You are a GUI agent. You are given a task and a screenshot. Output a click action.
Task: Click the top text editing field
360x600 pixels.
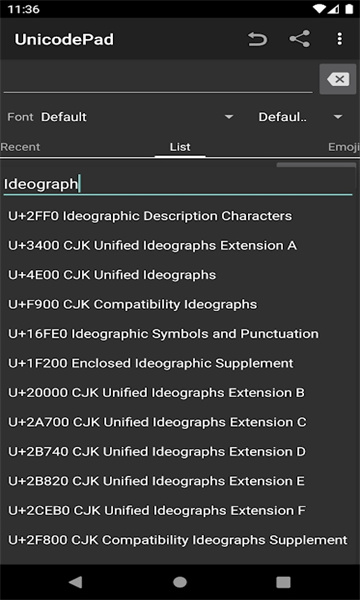158,80
